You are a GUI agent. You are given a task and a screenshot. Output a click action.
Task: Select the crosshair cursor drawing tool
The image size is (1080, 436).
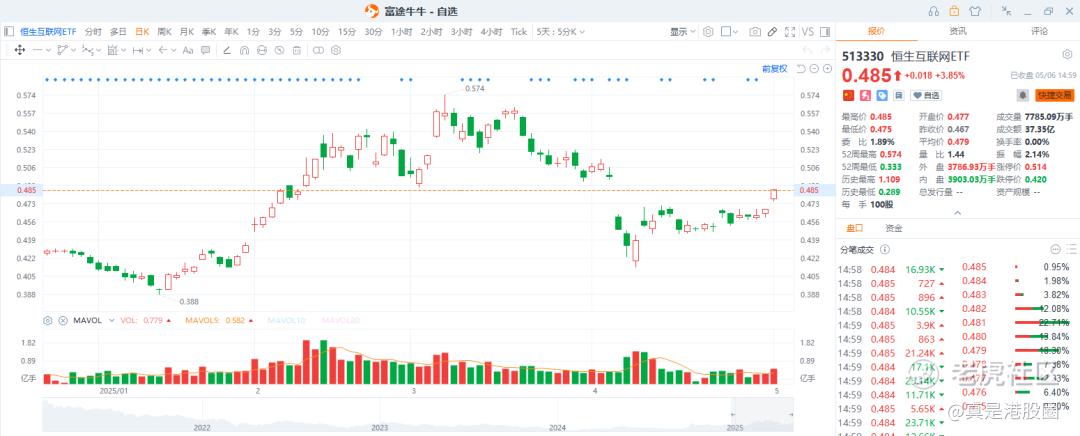click(20, 49)
